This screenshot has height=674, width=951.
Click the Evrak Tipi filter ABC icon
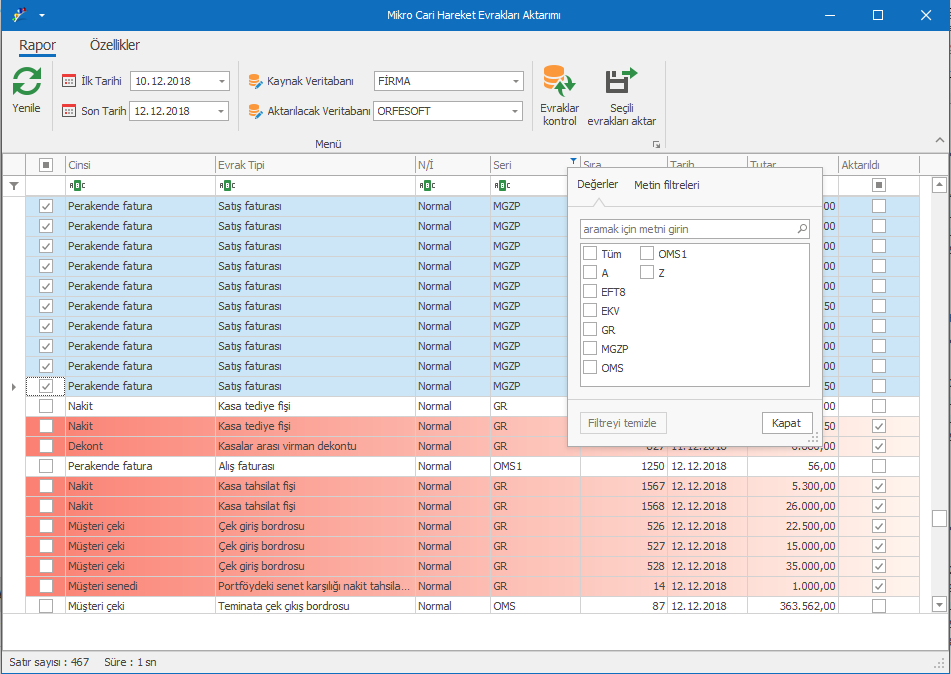227,186
